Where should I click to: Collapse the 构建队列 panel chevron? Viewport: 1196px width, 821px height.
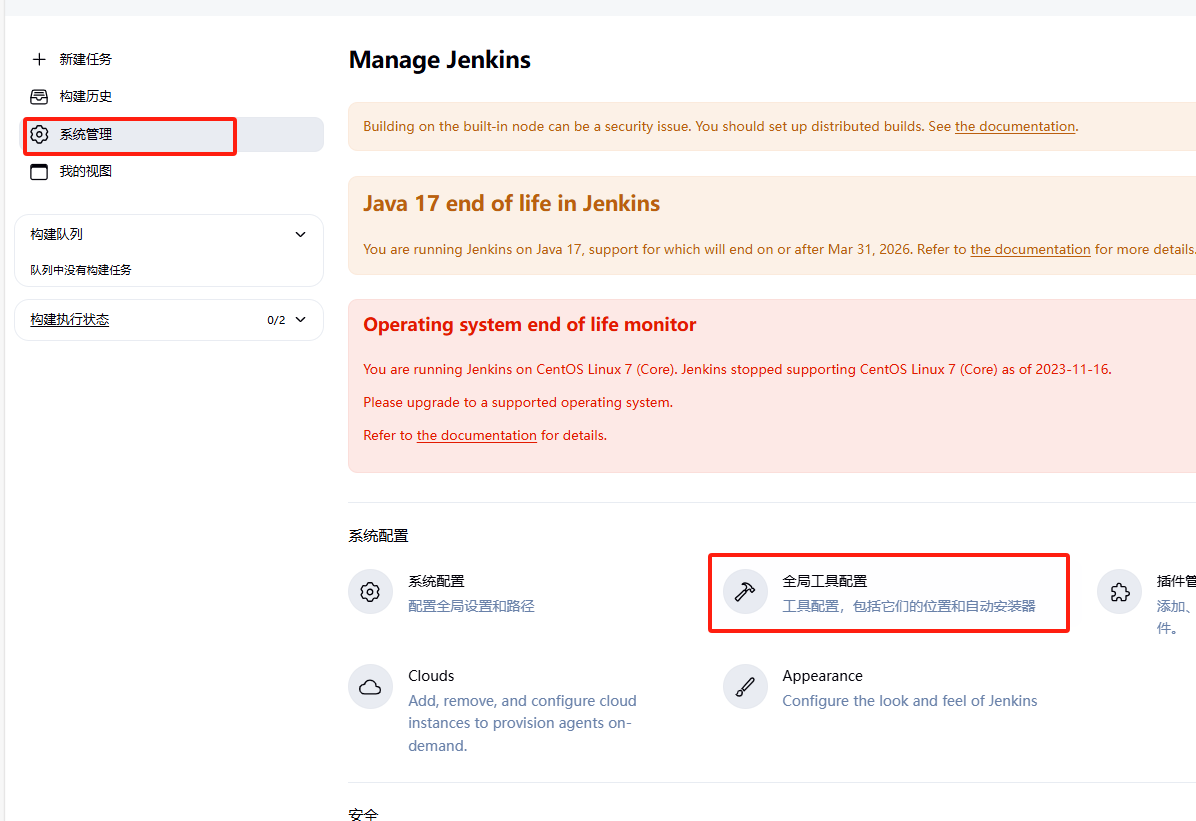[301, 234]
